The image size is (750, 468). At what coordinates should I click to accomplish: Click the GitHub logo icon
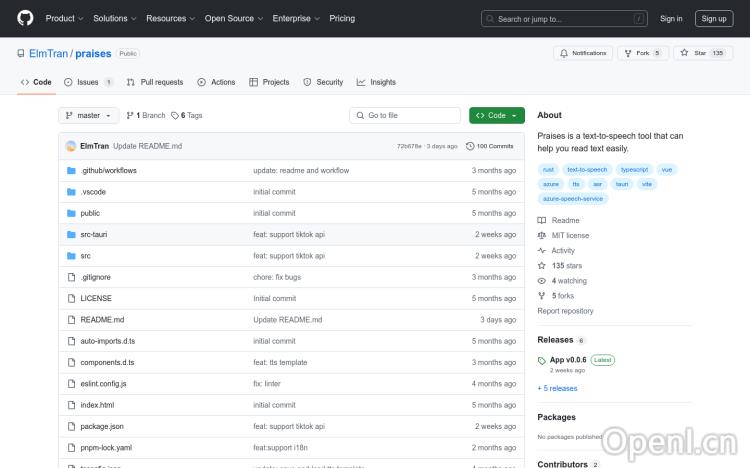[25, 18]
